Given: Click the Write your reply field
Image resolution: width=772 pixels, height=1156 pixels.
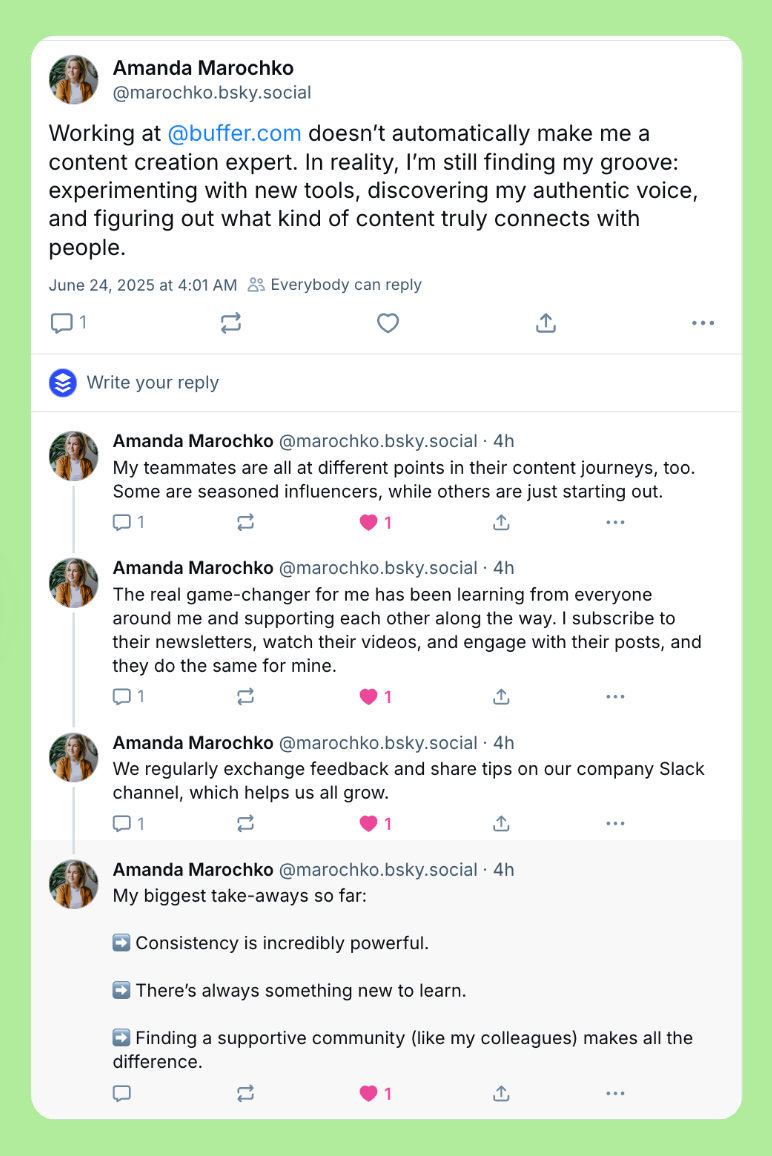Looking at the screenshot, I should (152, 383).
